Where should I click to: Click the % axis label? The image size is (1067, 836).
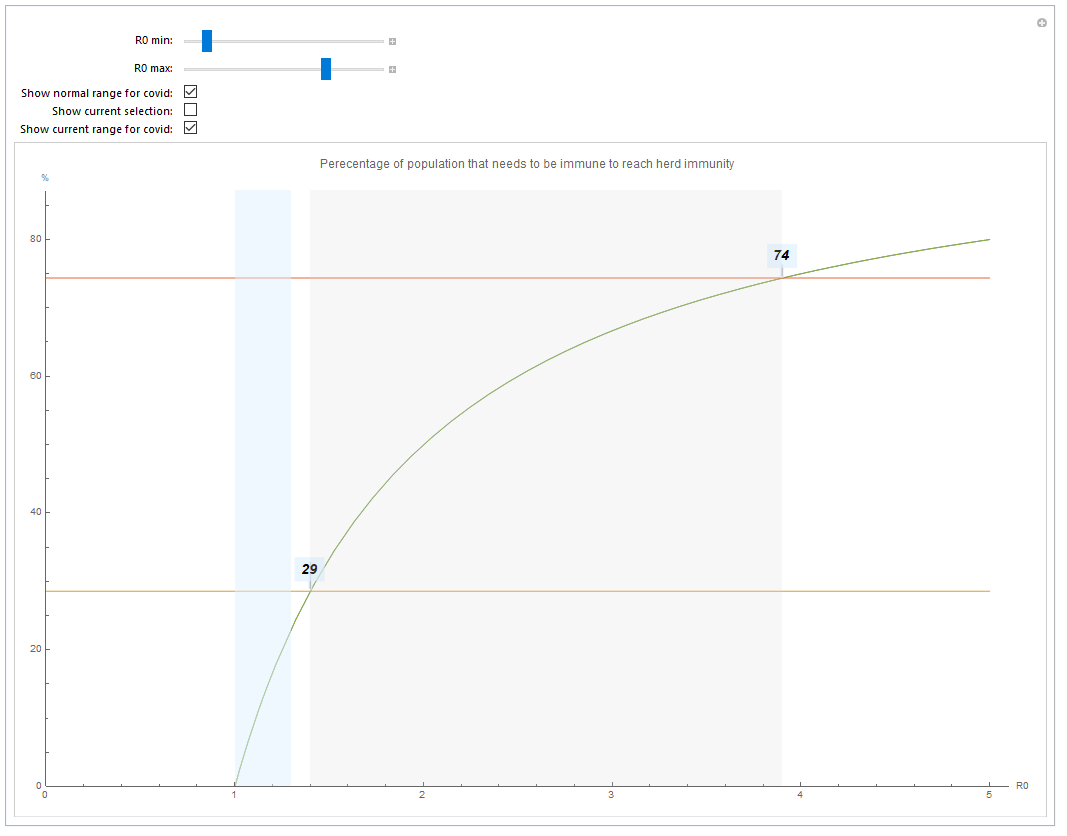point(44,178)
